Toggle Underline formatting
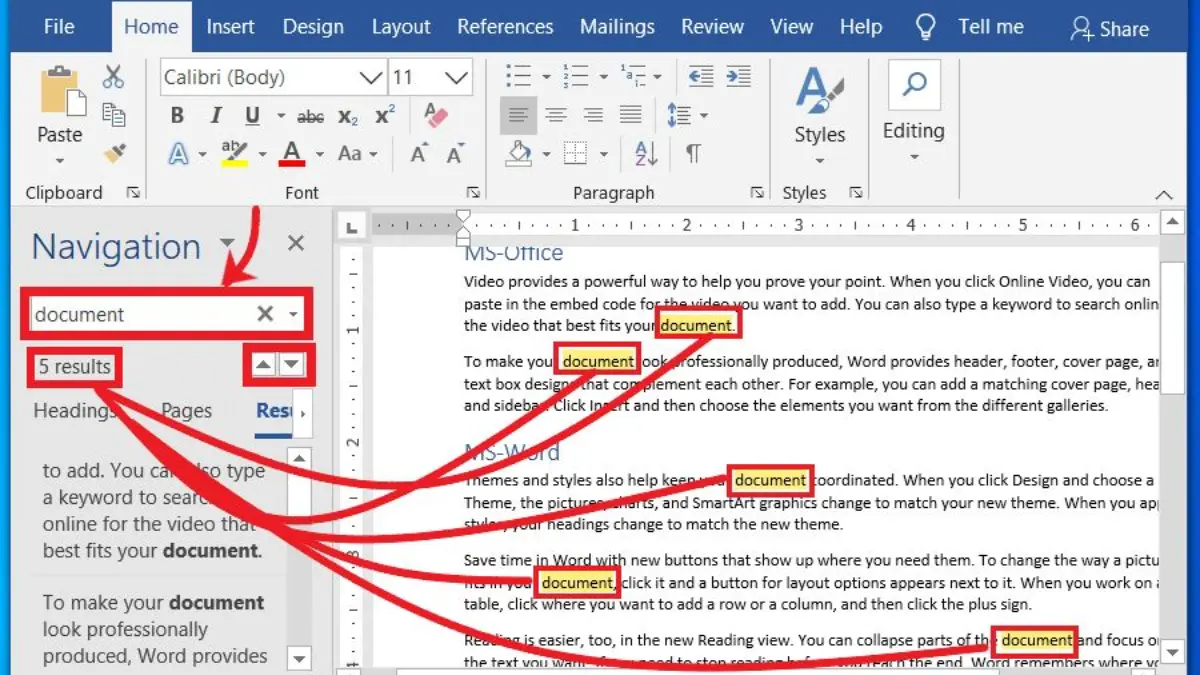 tap(252, 116)
